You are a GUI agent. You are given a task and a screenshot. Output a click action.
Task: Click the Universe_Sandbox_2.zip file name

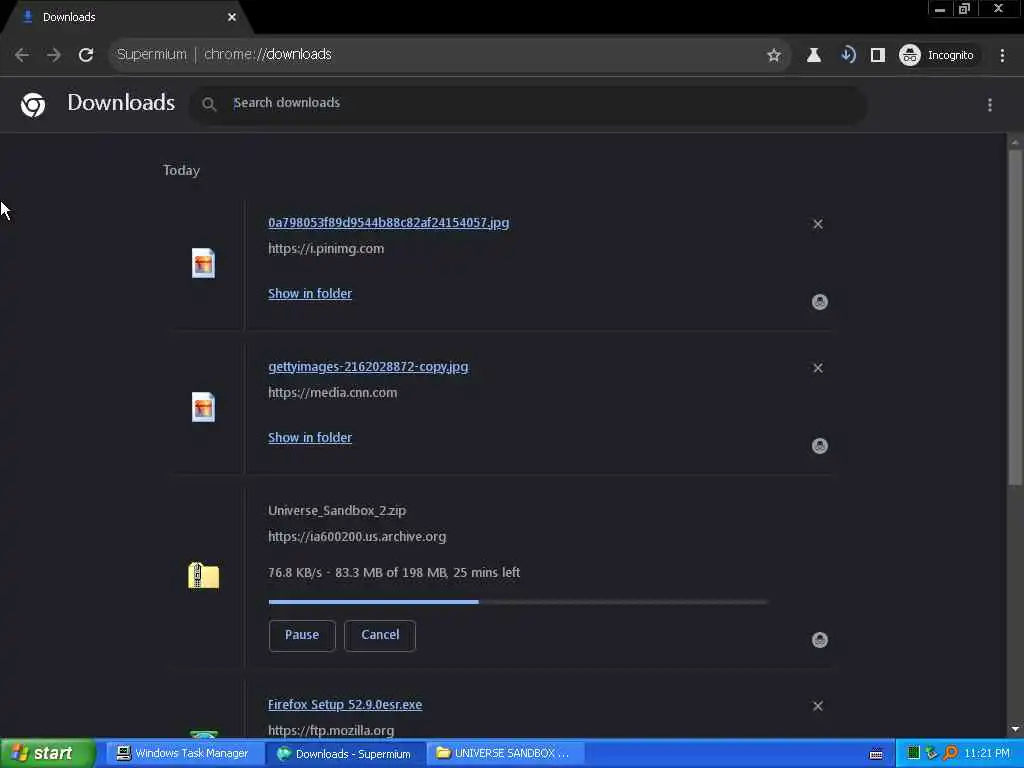click(337, 511)
